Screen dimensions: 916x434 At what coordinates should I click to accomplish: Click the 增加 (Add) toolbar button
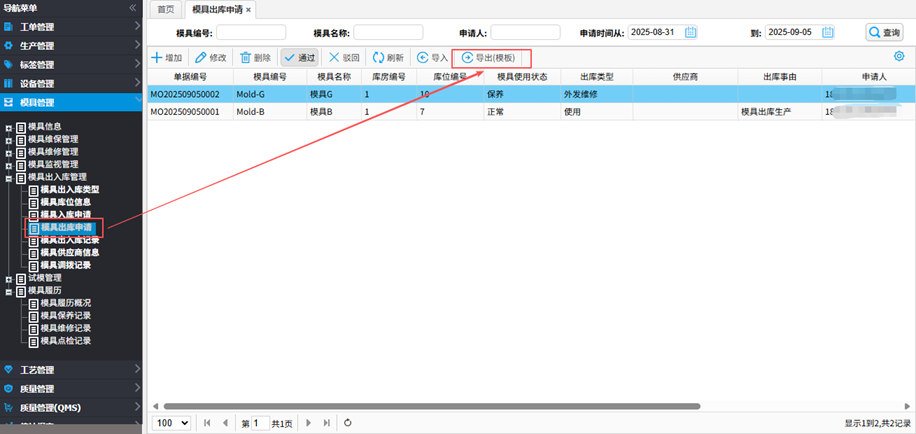coord(167,58)
